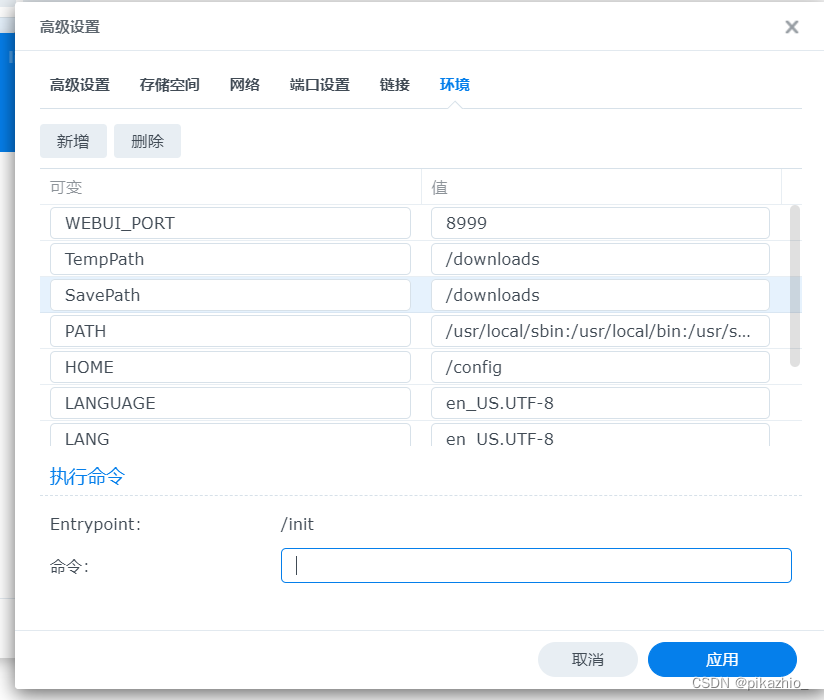Select the 网络 tab

(244, 85)
